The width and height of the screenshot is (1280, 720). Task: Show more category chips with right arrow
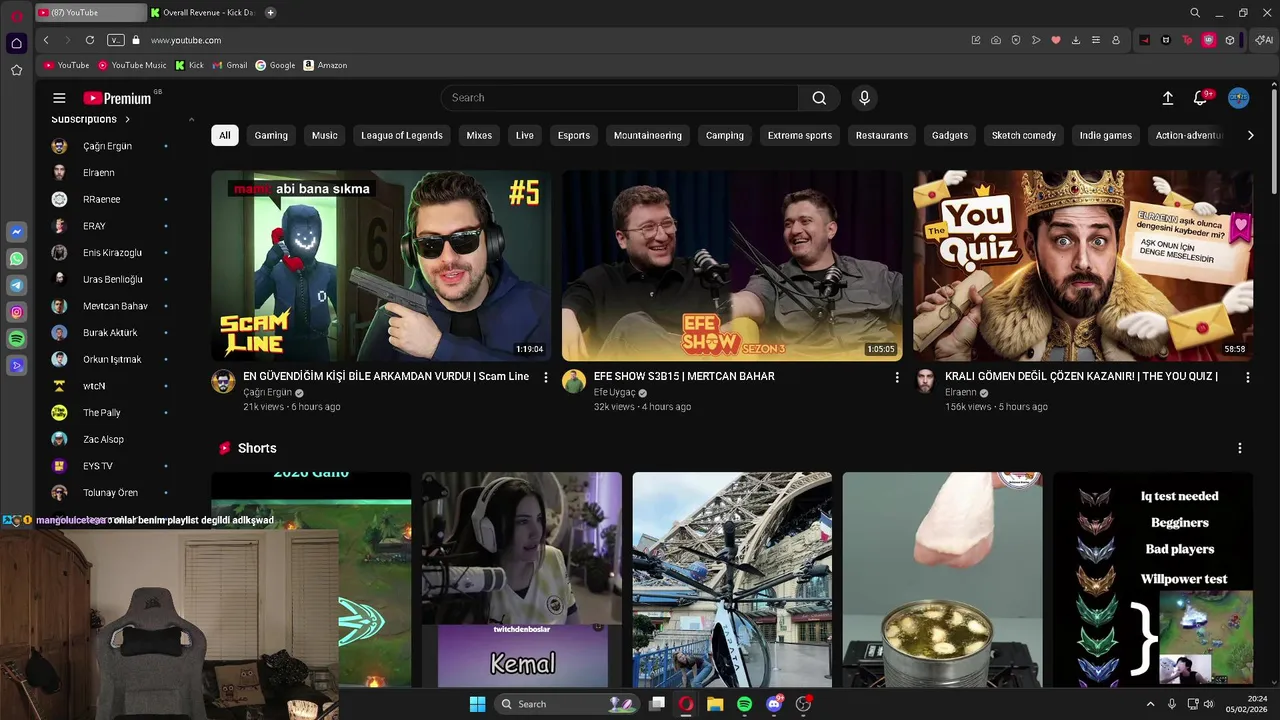point(1250,135)
